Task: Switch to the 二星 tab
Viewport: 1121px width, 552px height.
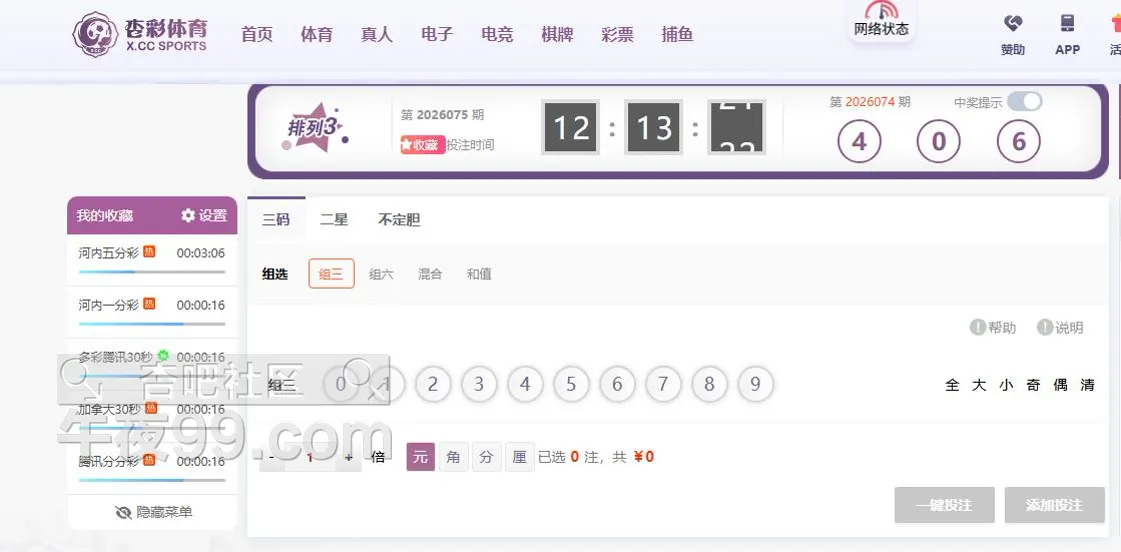Action: point(334,220)
